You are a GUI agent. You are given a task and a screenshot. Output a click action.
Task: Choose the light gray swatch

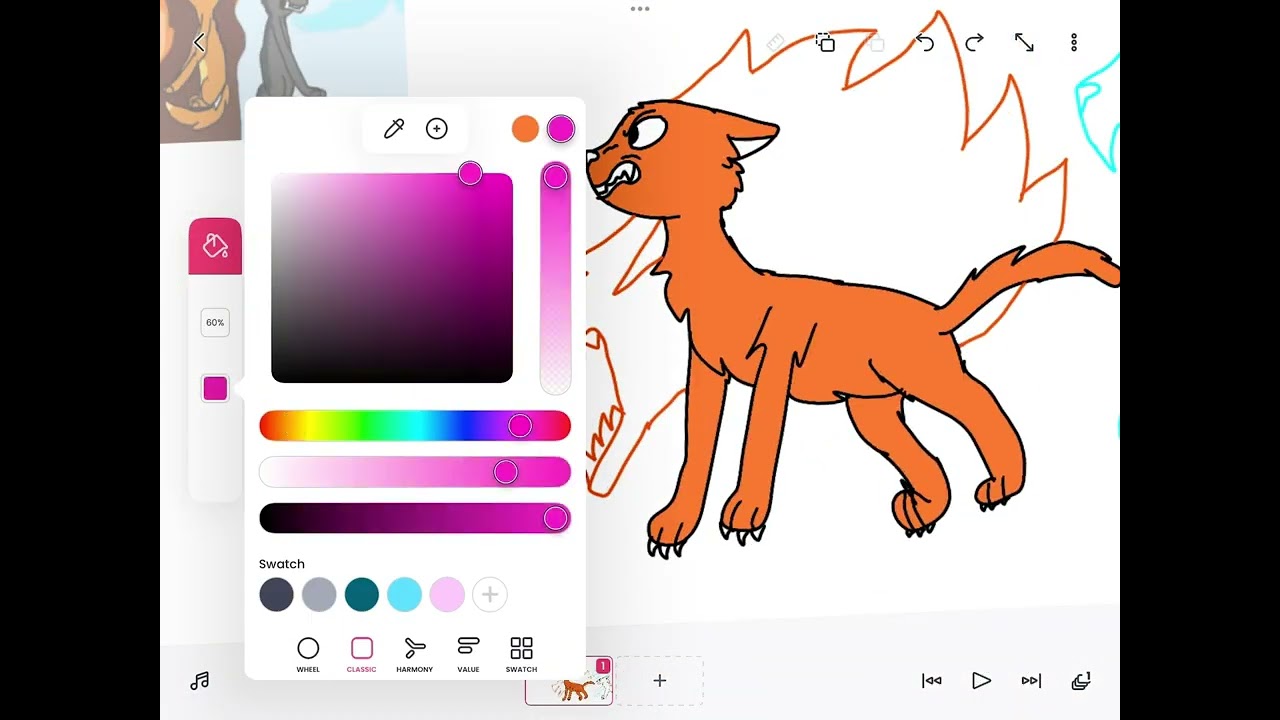pyautogui.click(x=319, y=595)
